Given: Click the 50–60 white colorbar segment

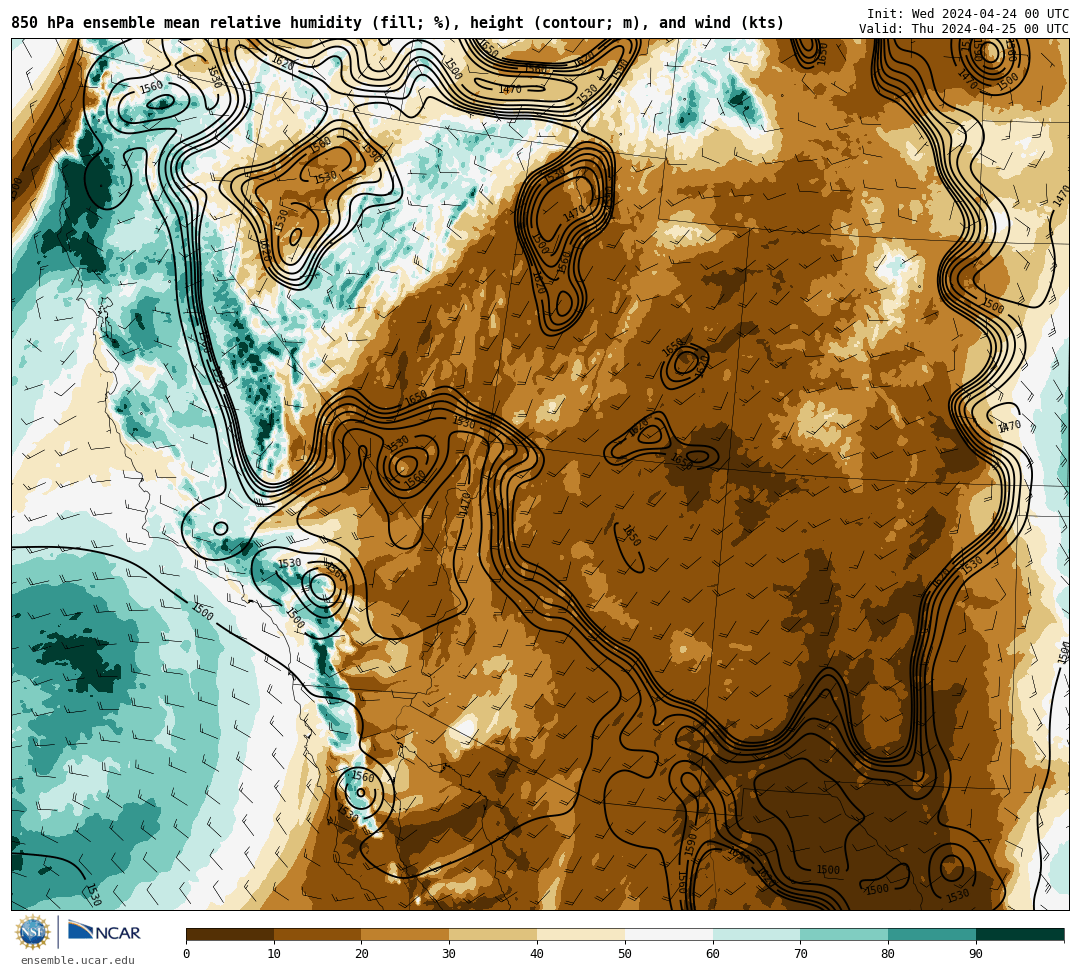Looking at the screenshot, I should [669, 934].
